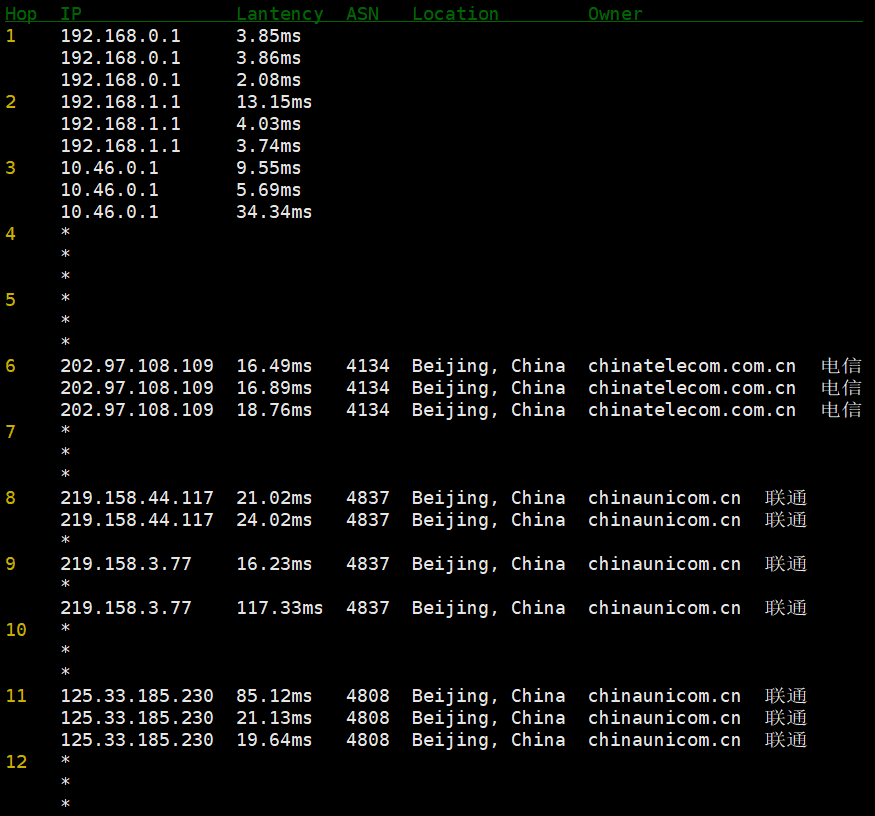Click ASN 4837 on the 16.23ms row
This screenshot has width=875, height=816.
pos(367,564)
